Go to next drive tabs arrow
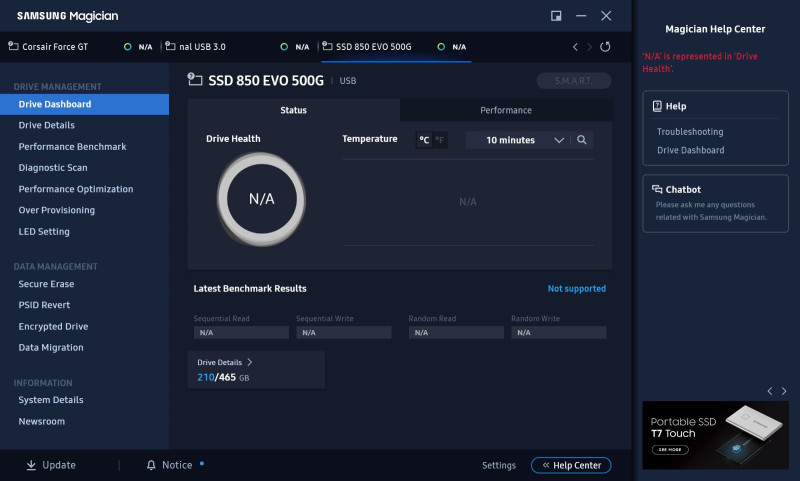Image resolution: width=800 pixels, height=481 pixels. pyautogui.click(x=589, y=47)
